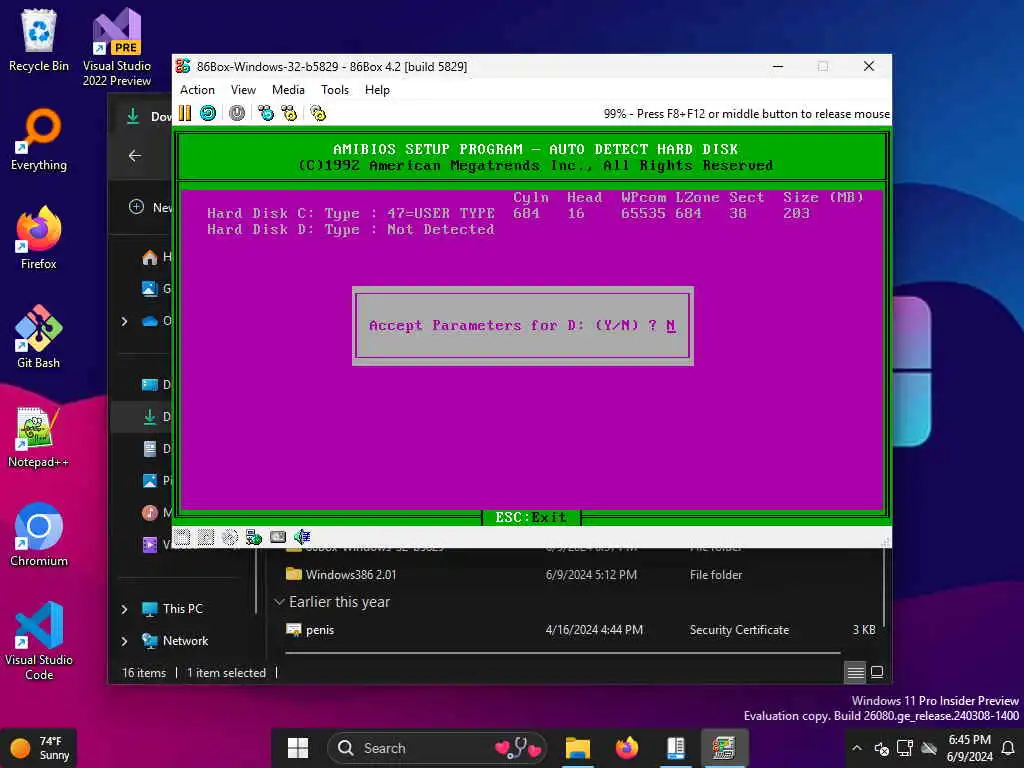Open Home icon in File Explorer sidebar
This screenshot has height=768, width=1024.
[150, 257]
